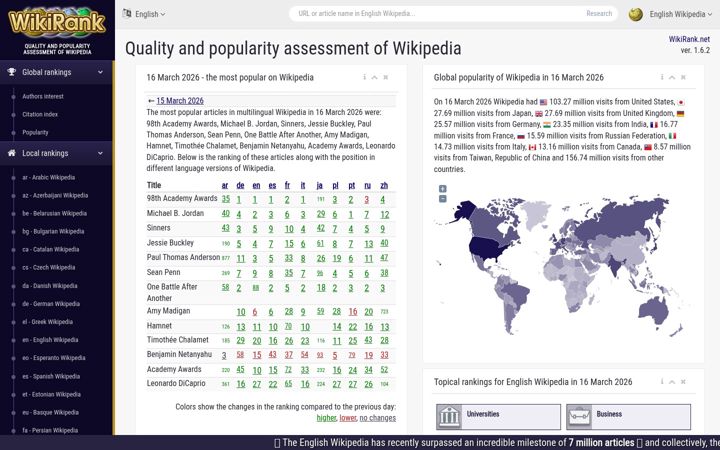This screenshot has height=450, width=720.
Task: Click the India flag icon
Action: tap(547, 124)
